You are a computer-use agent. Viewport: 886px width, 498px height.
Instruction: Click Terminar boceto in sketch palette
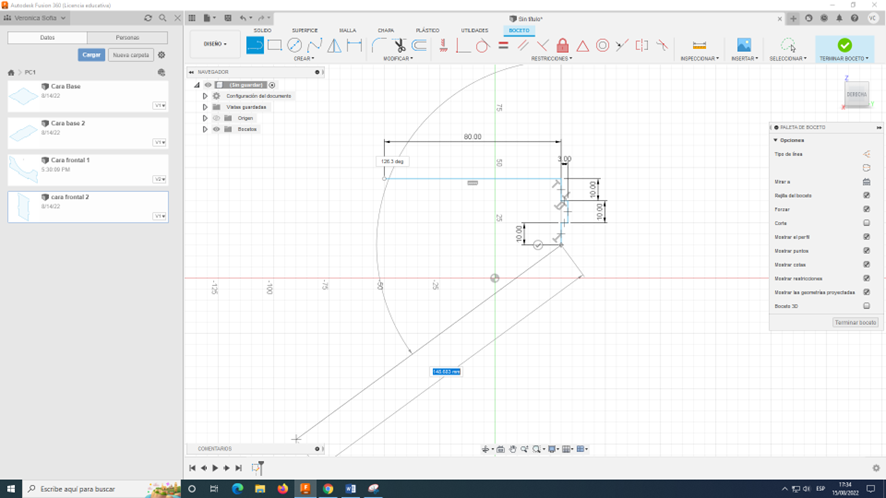point(855,322)
